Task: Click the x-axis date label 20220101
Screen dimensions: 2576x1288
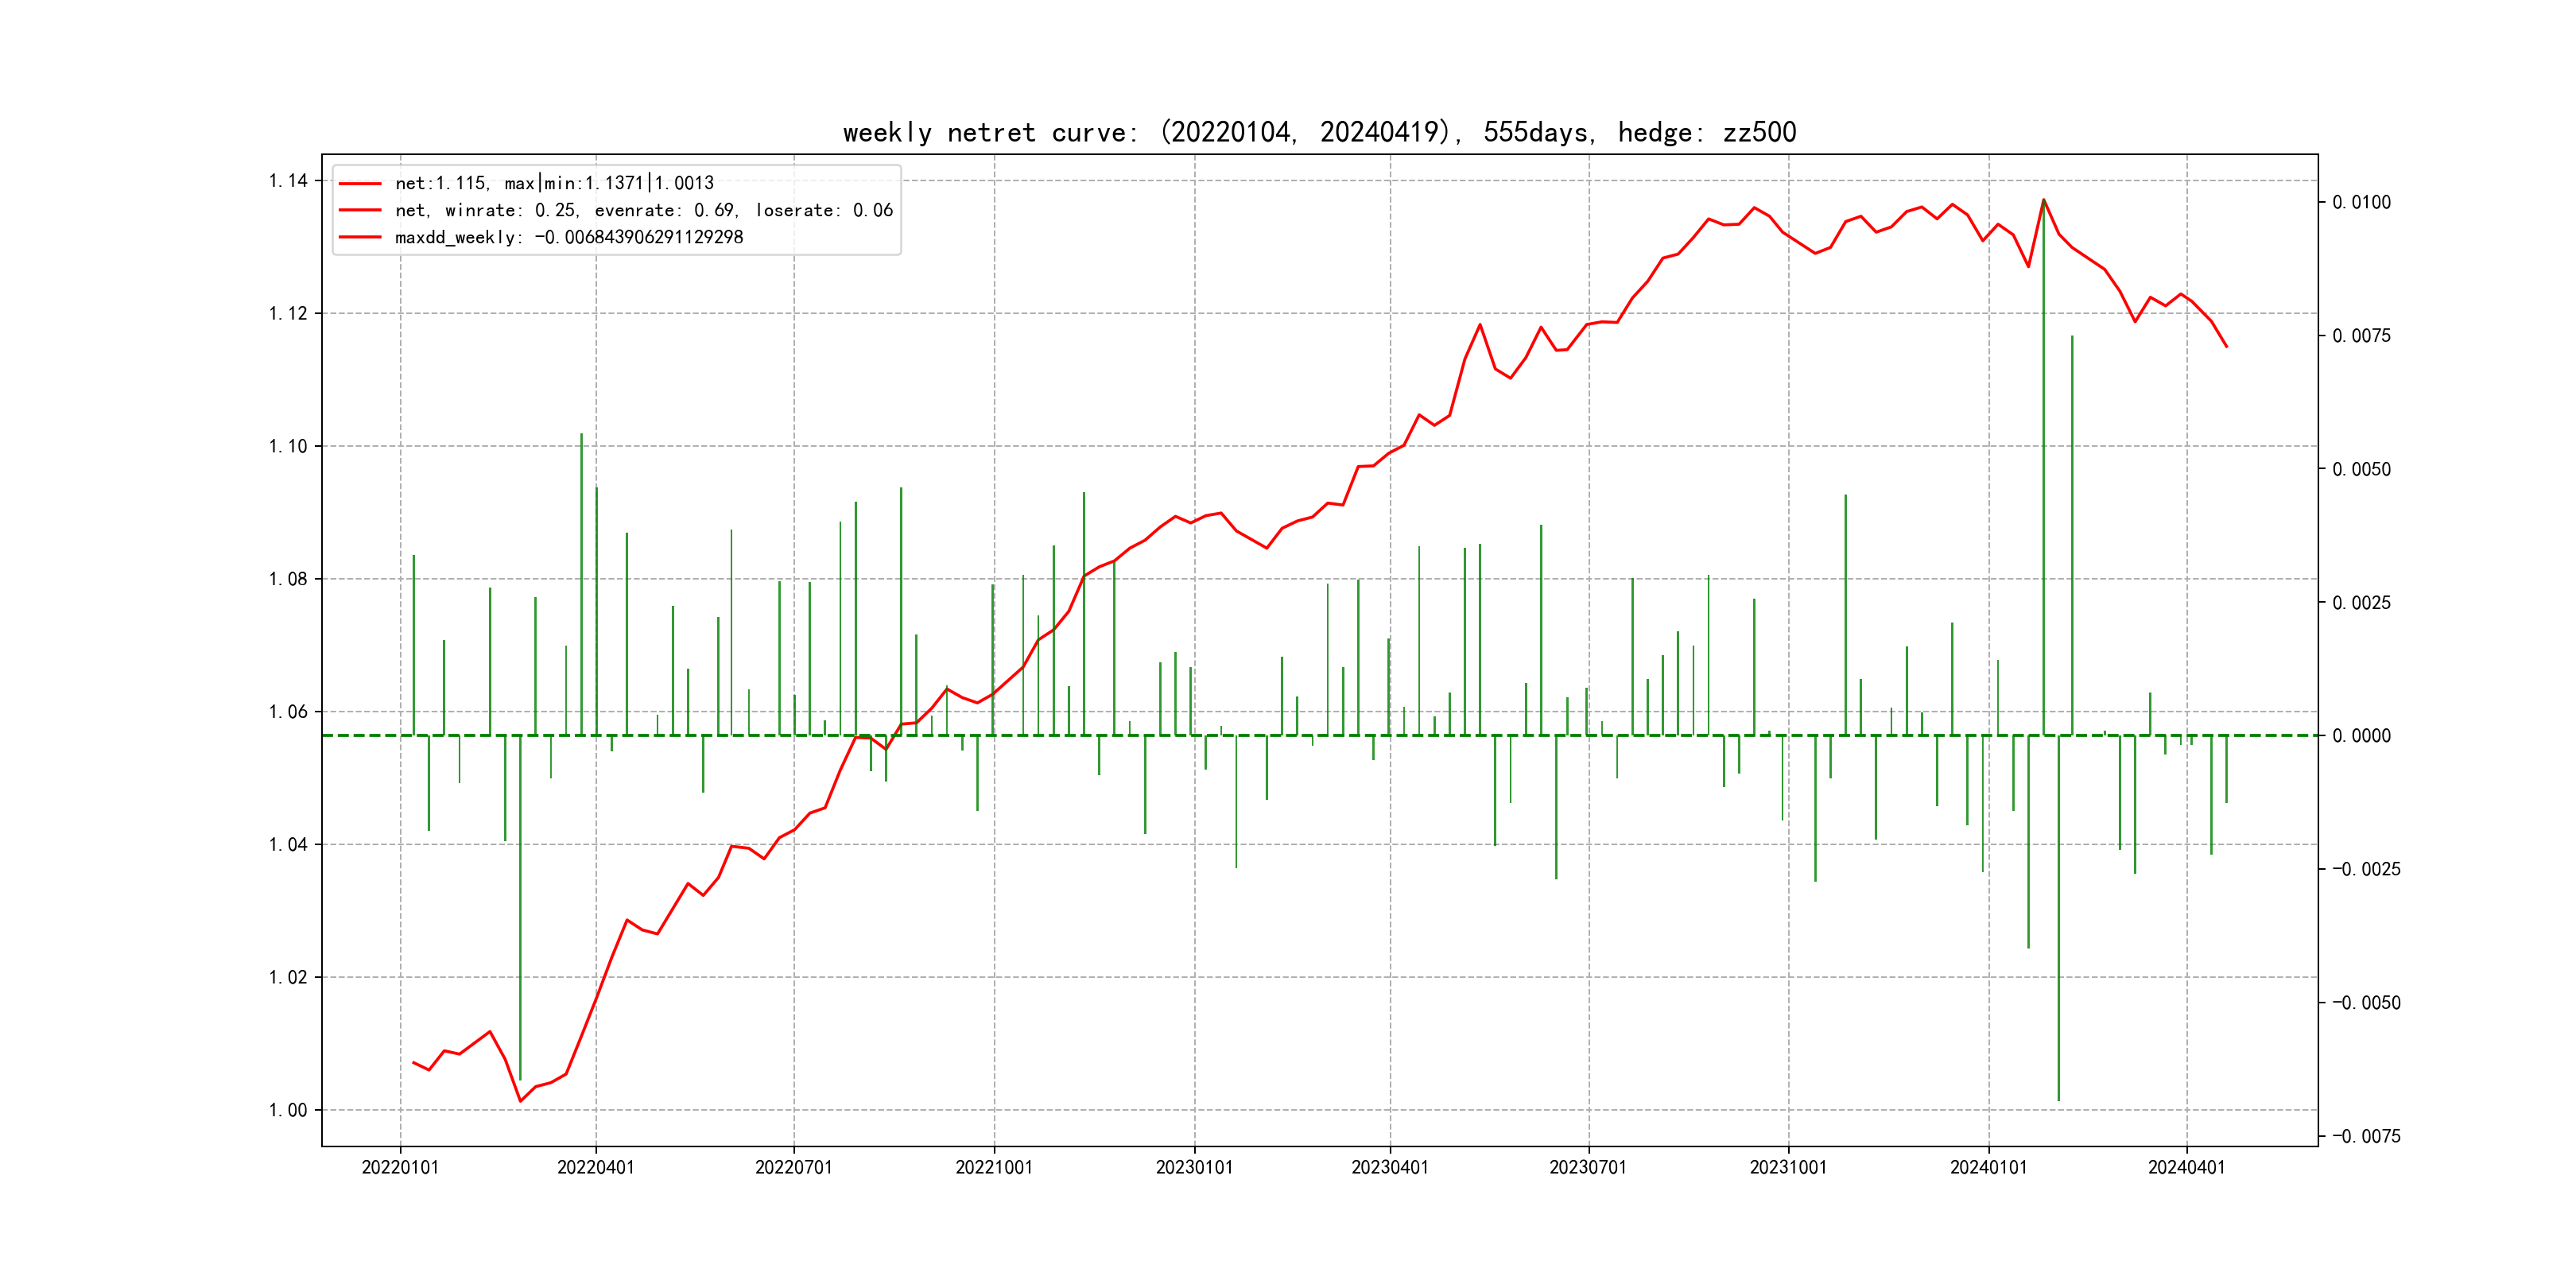Action: coord(400,1167)
